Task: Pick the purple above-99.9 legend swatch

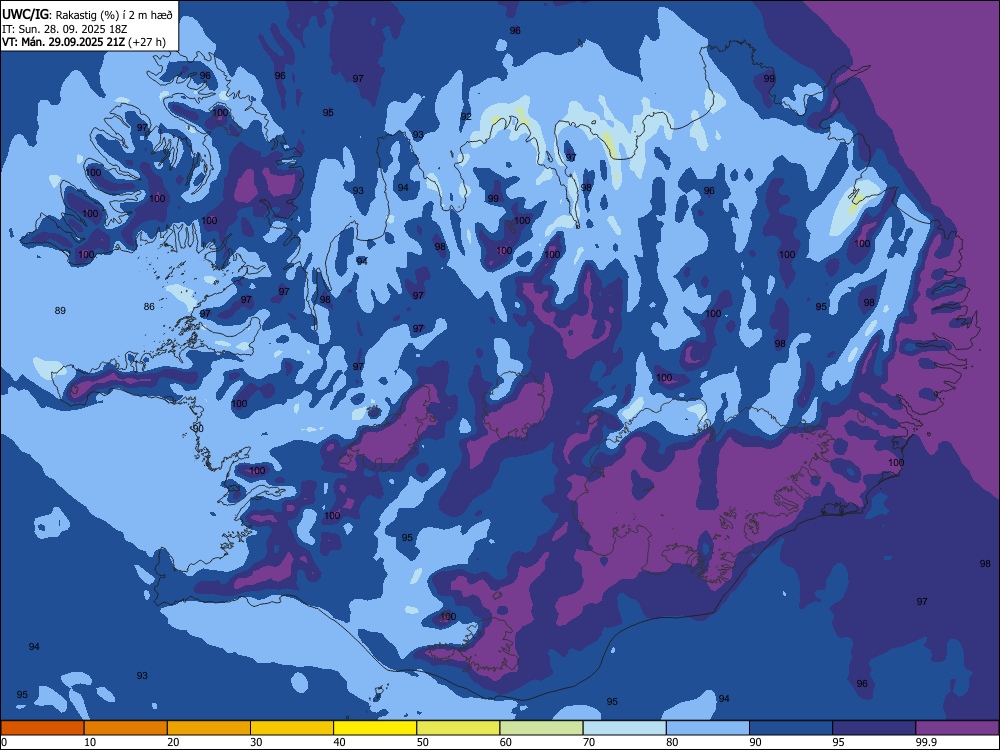Action: pos(957,728)
